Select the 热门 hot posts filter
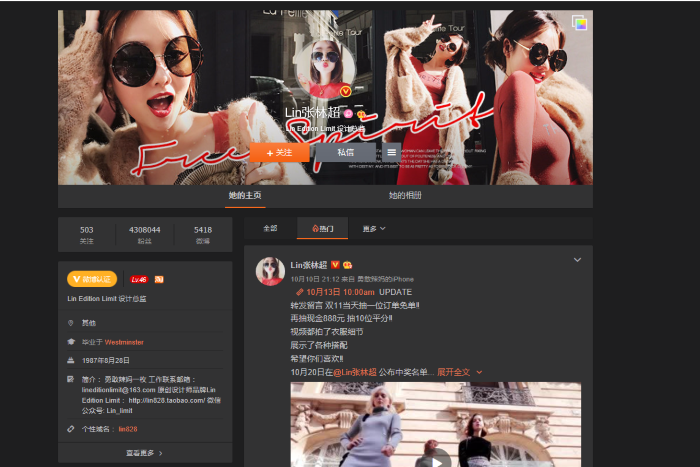Image resolution: width=700 pixels, height=467 pixels. coord(322,228)
